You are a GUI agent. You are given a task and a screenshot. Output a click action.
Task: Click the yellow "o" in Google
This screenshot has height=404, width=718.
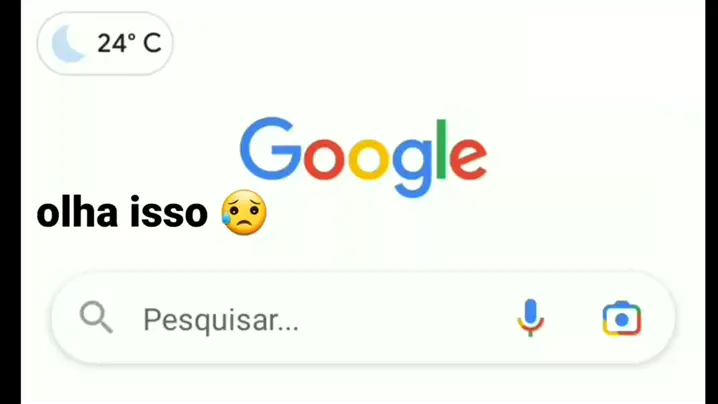369,159
